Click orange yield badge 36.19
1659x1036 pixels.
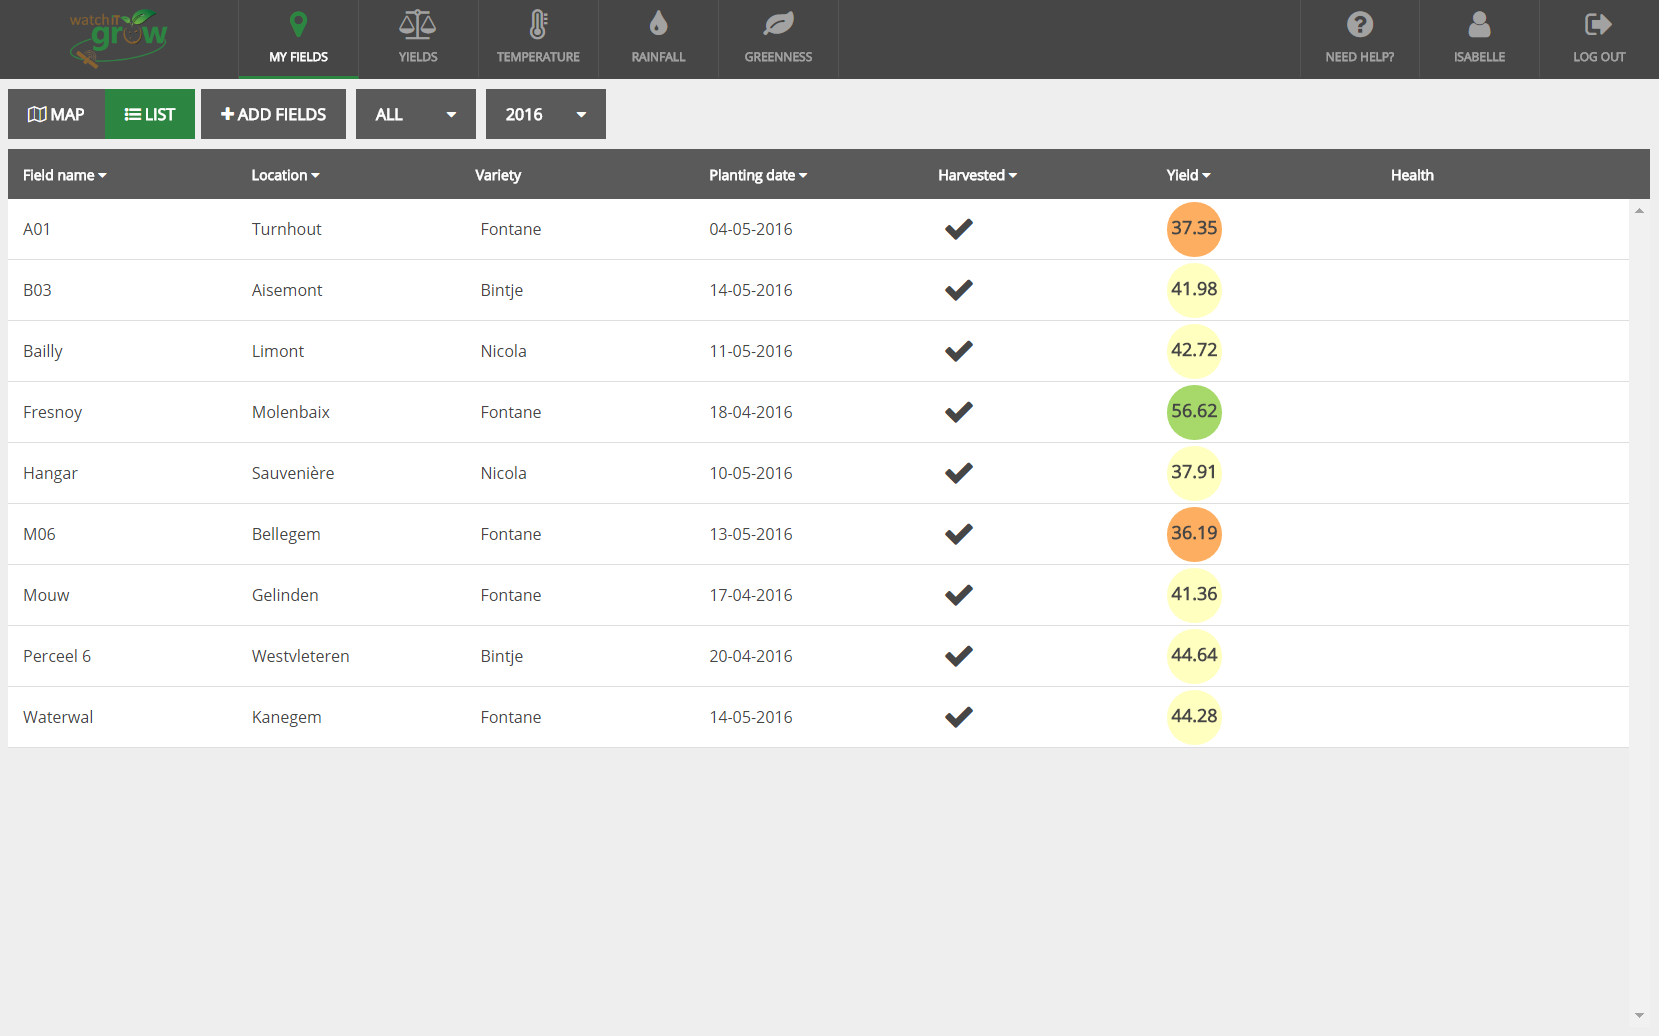coord(1194,534)
